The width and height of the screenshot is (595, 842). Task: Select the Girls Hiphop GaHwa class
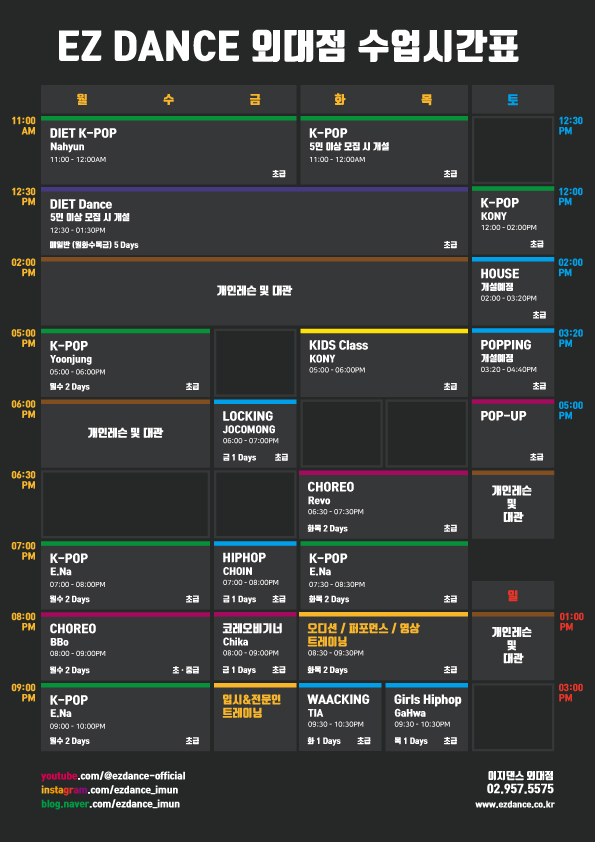coord(427,717)
